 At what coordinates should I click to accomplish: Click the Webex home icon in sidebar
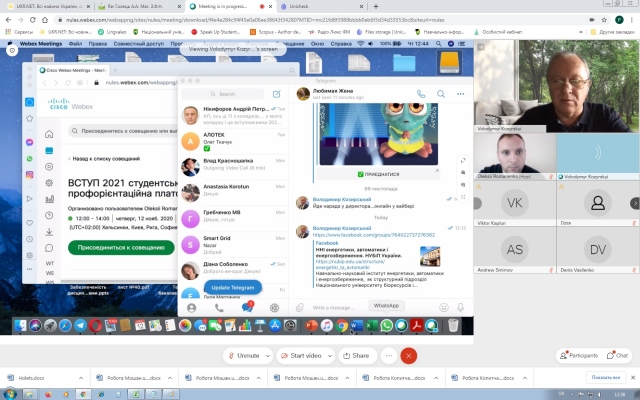click(49, 134)
